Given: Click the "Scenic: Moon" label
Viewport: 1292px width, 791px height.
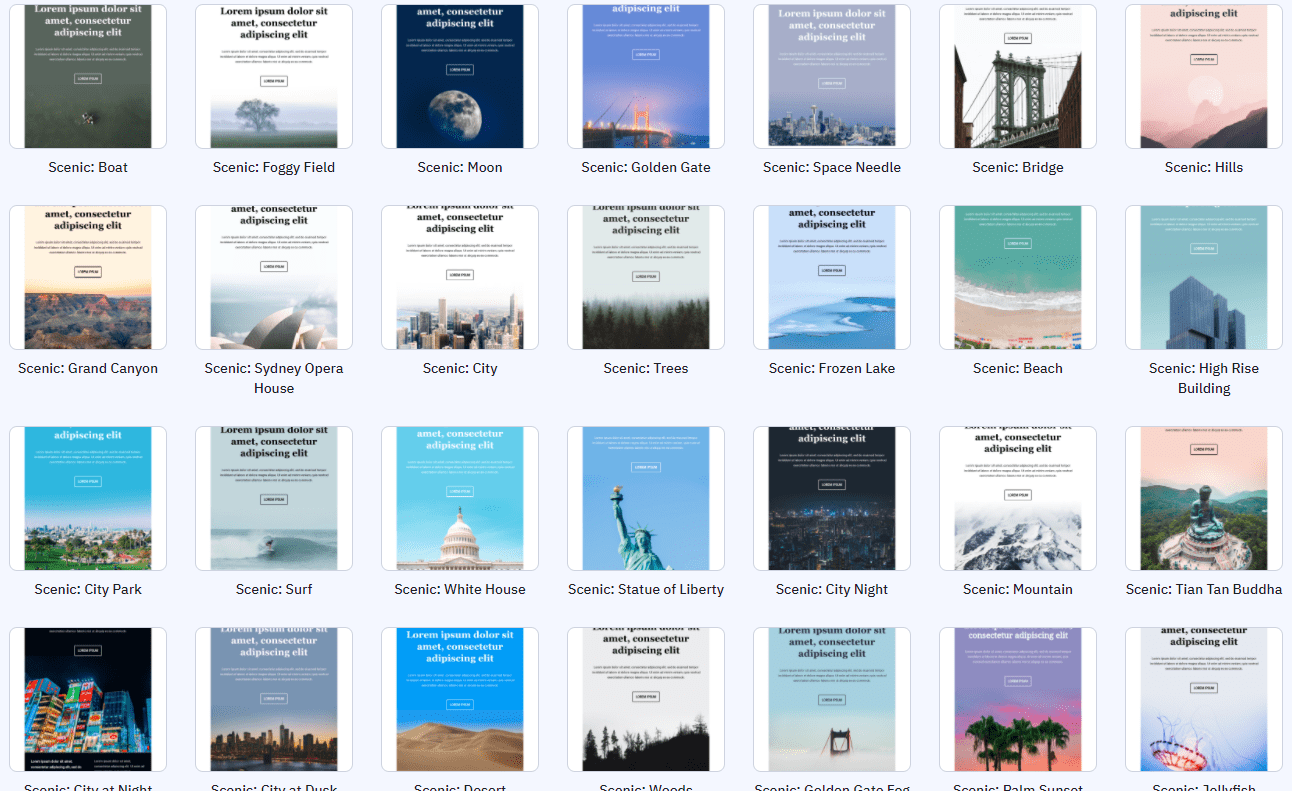Looking at the screenshot, I should [x=460, y=167].
